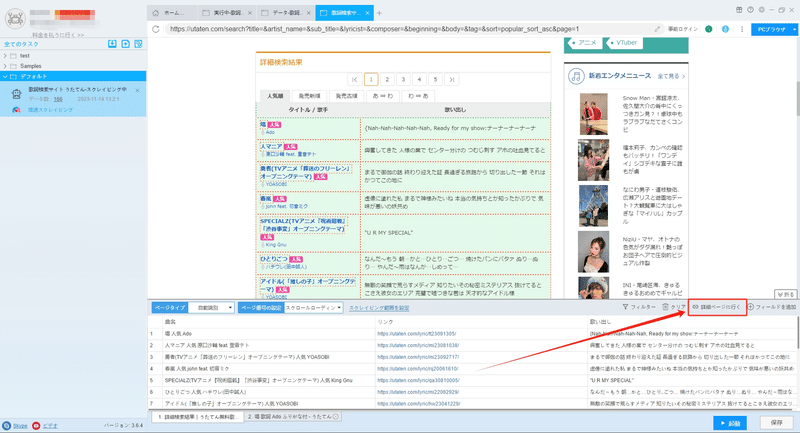Go to results page 2
The width and height of the screenshot is (800, 433).
tap(387, 80)
